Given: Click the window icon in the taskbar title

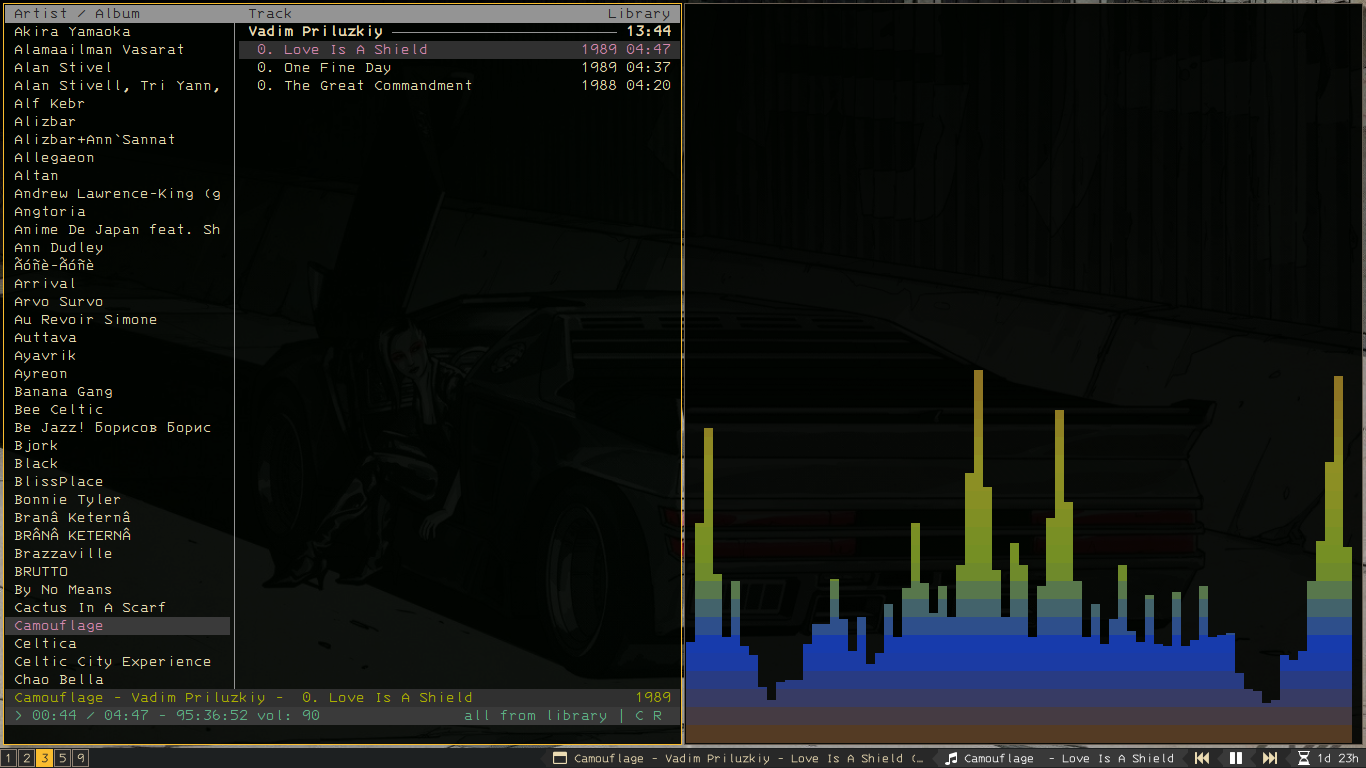Looking at the screenshot, I should coord(560,758).
